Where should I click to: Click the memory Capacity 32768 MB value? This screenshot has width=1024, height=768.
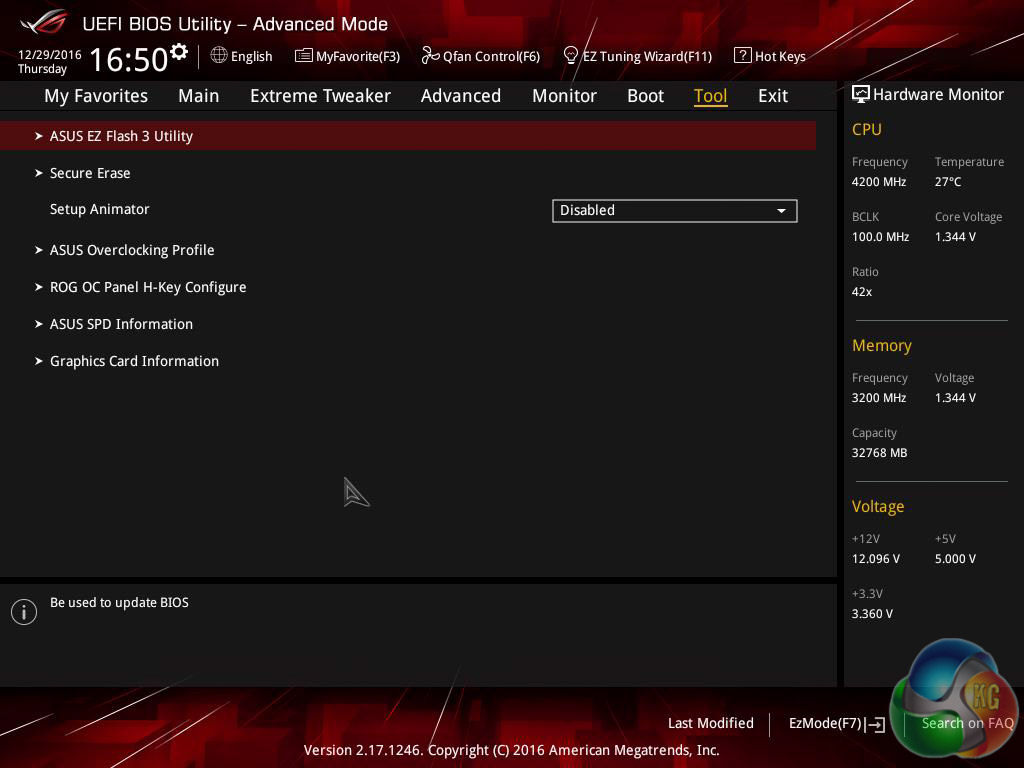(879, 453)
